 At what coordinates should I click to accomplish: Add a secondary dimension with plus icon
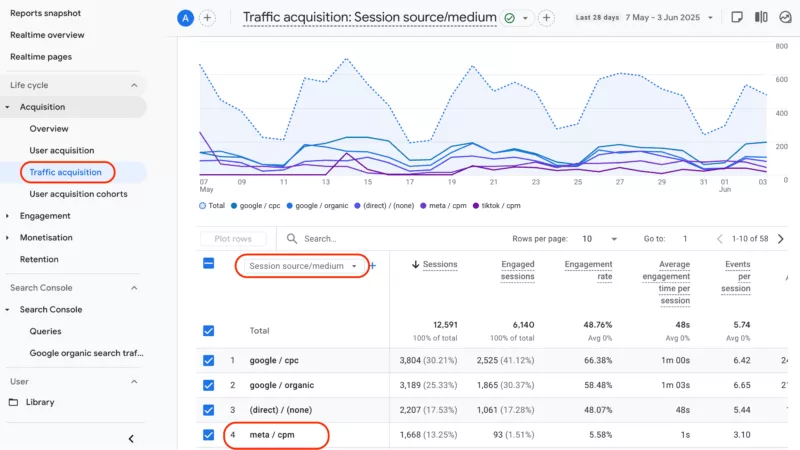372,266
